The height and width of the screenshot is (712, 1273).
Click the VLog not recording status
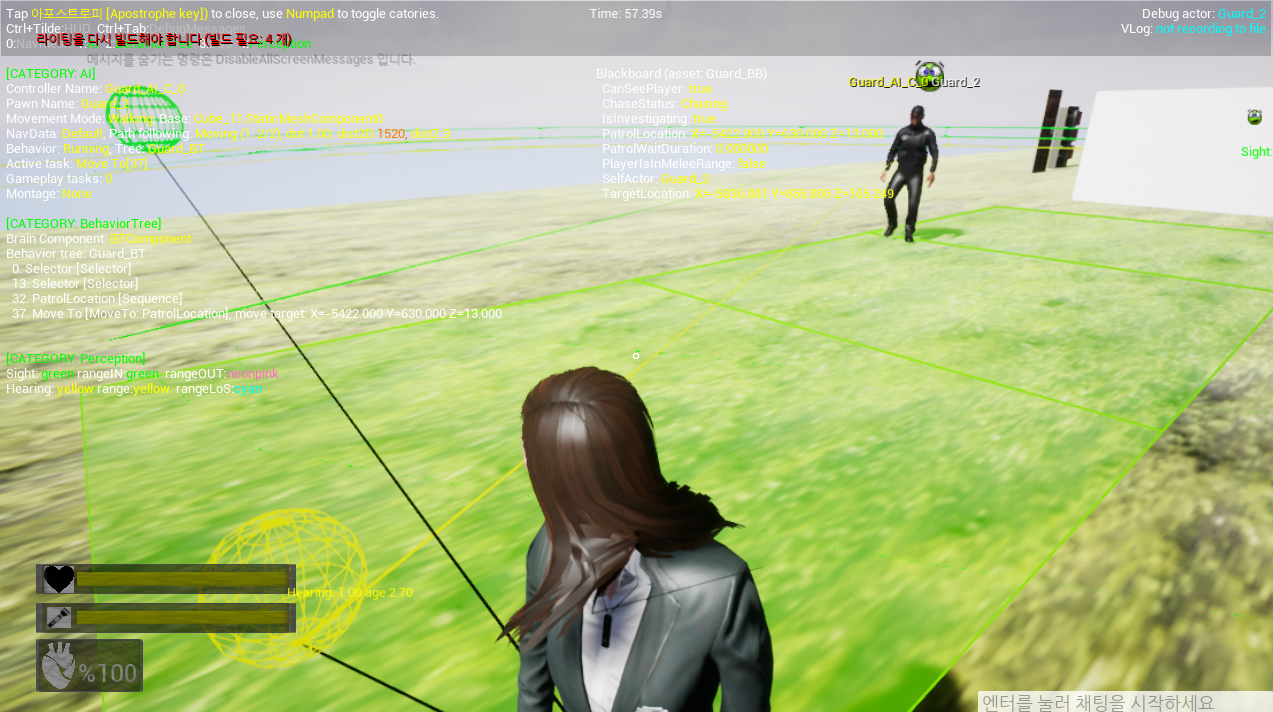[x=1193, y=29]
